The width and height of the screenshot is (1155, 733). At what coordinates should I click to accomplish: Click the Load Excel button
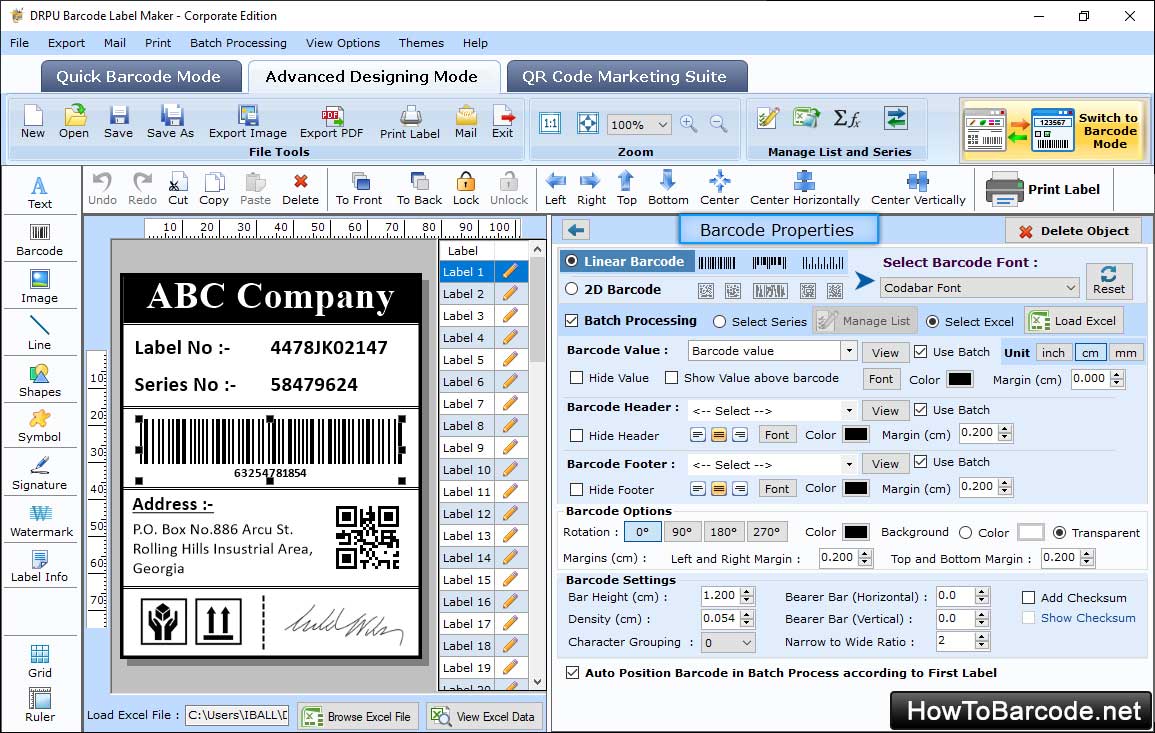[1074, 320]
